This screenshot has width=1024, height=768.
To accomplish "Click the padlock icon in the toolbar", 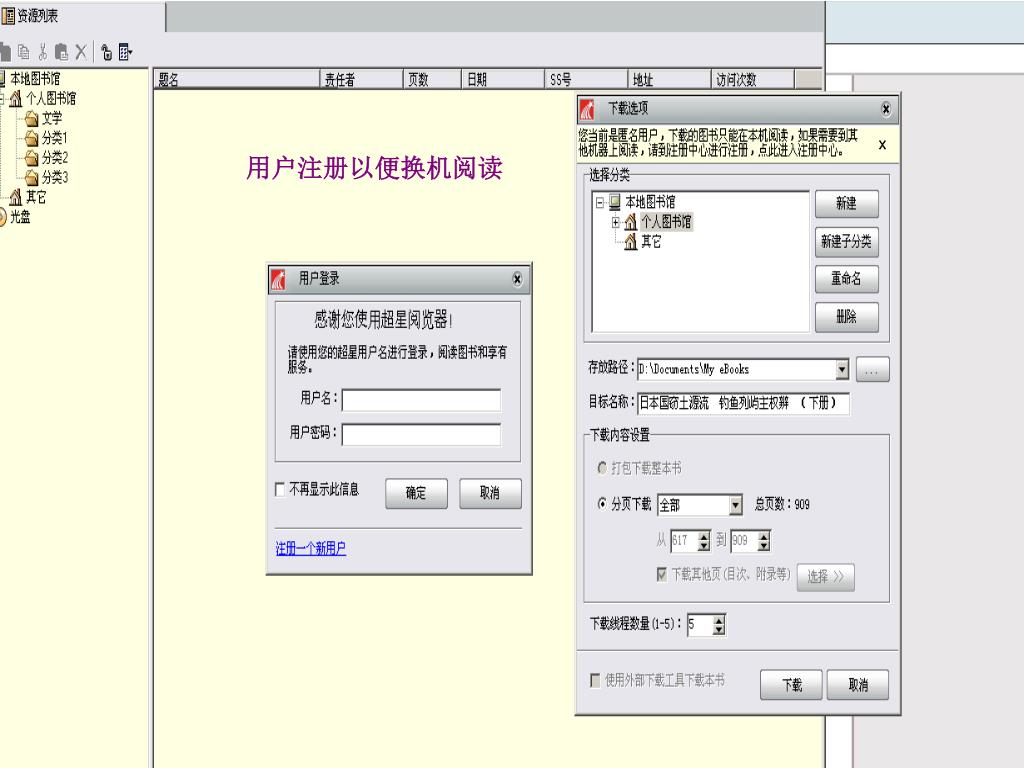I will point(106,51).
